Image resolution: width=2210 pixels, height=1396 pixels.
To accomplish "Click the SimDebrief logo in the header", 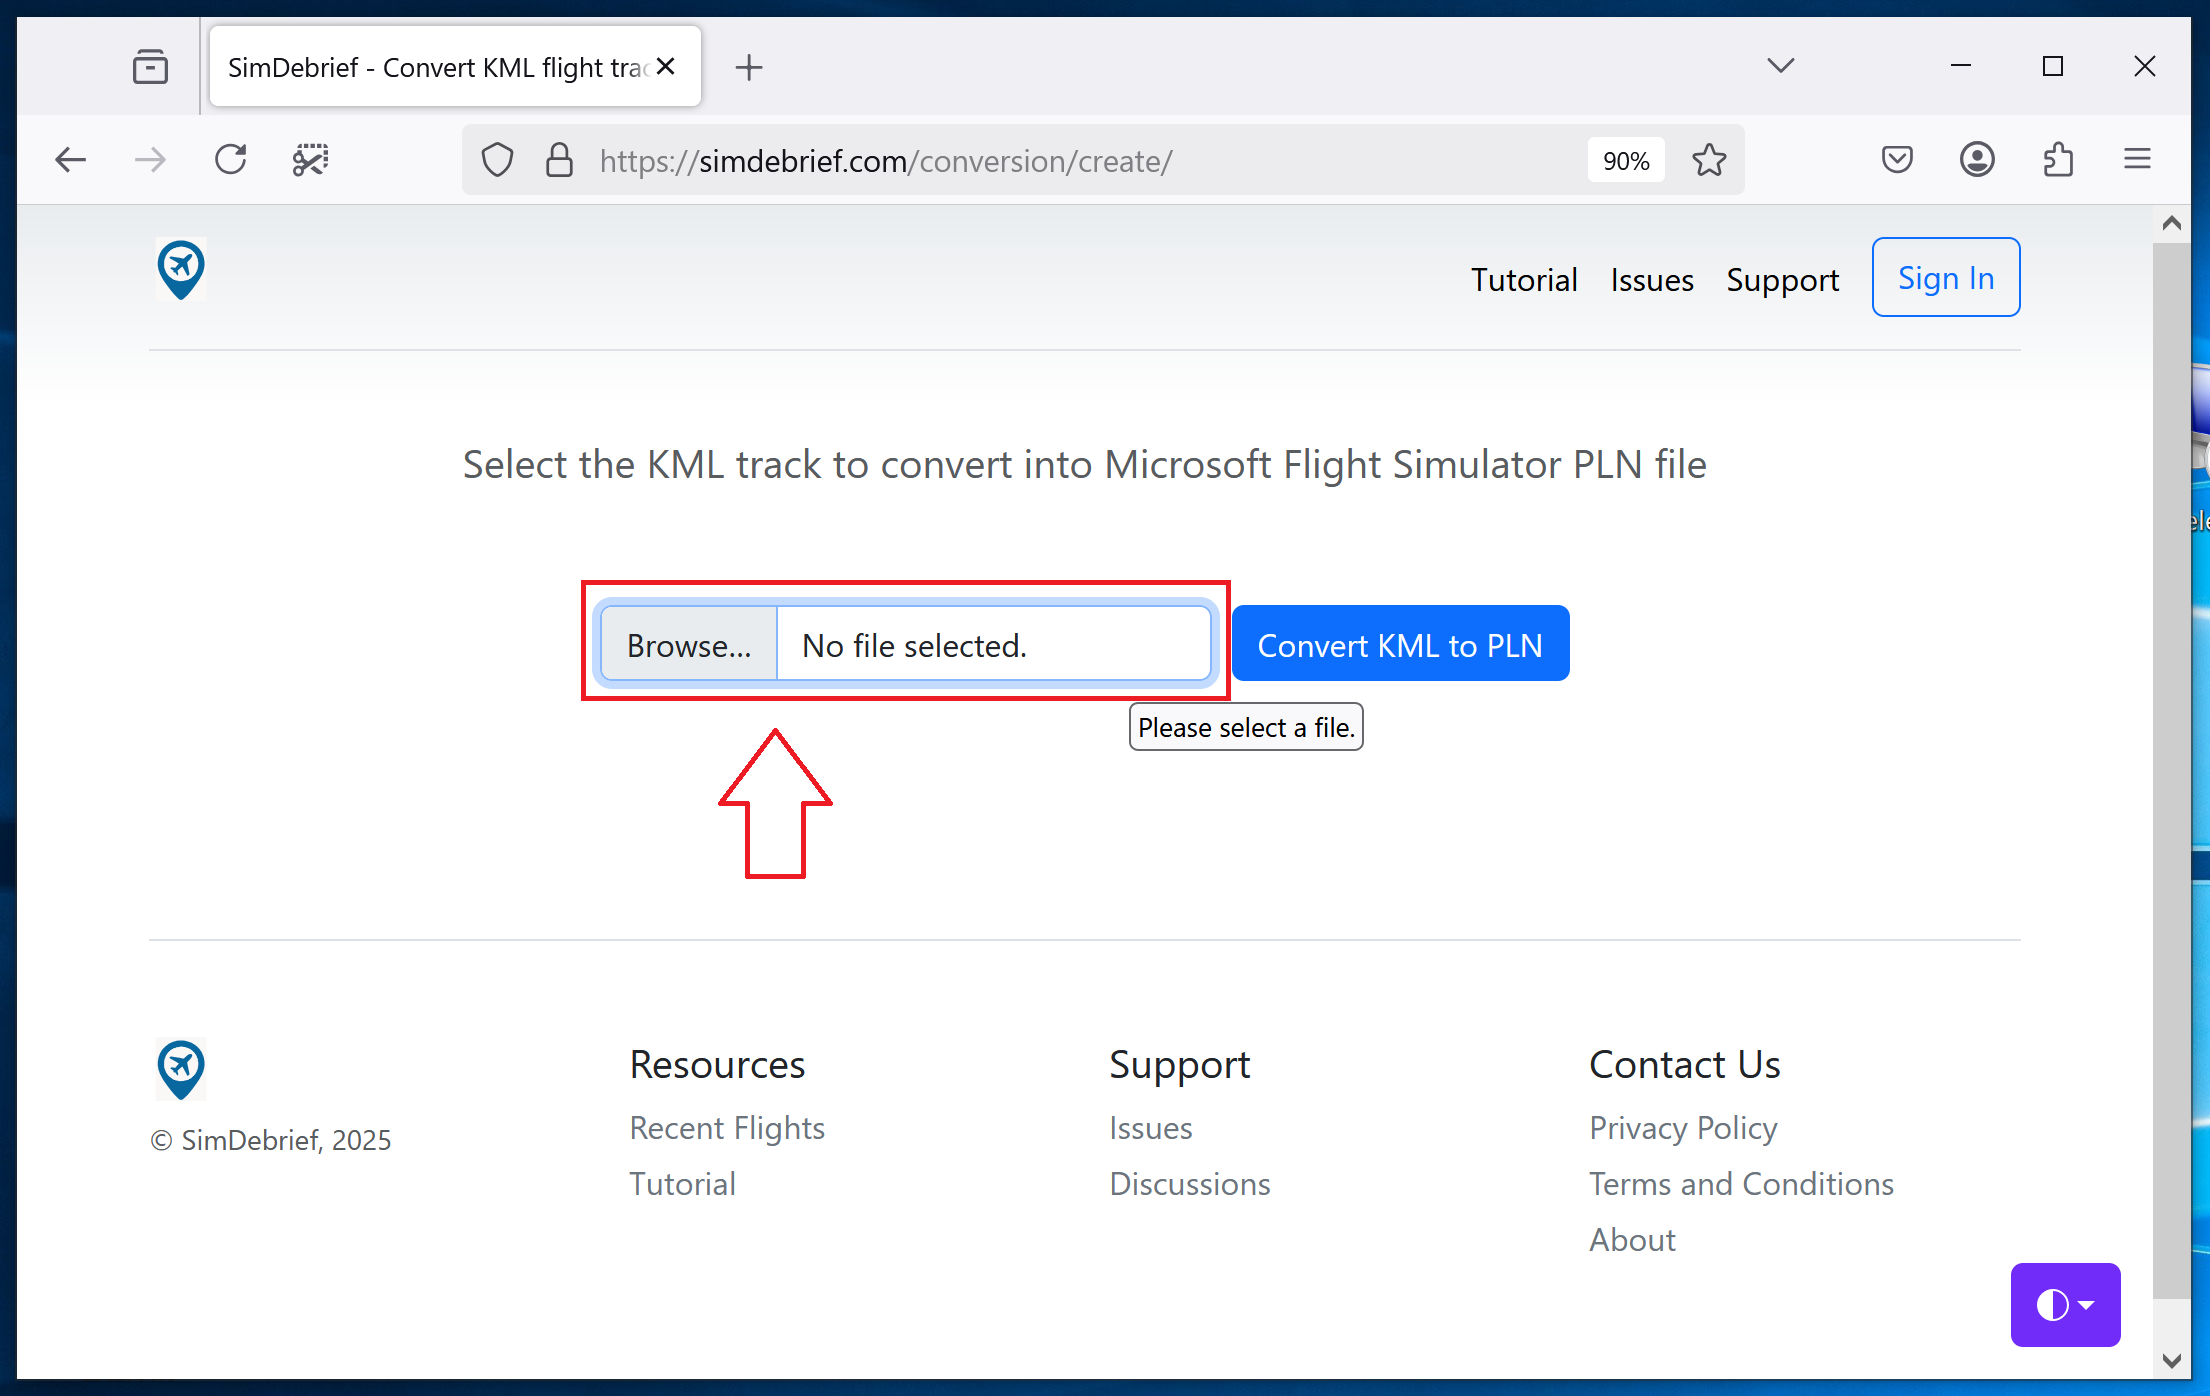I will click(181, 270).
